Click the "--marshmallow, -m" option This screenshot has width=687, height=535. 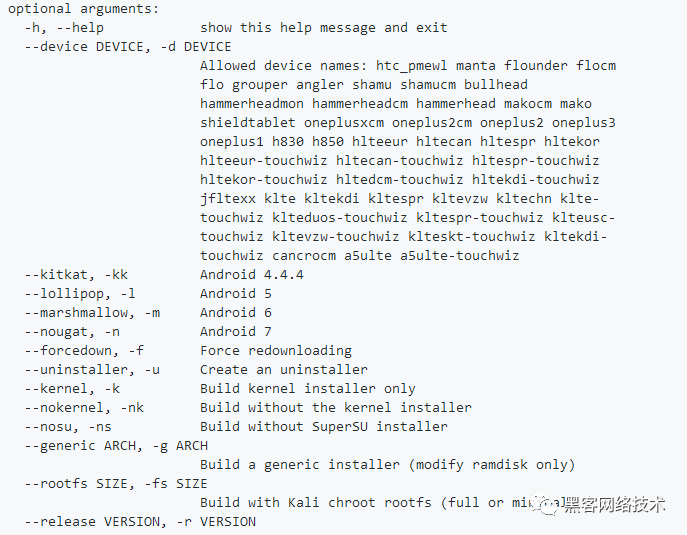[x=92, y=312]
